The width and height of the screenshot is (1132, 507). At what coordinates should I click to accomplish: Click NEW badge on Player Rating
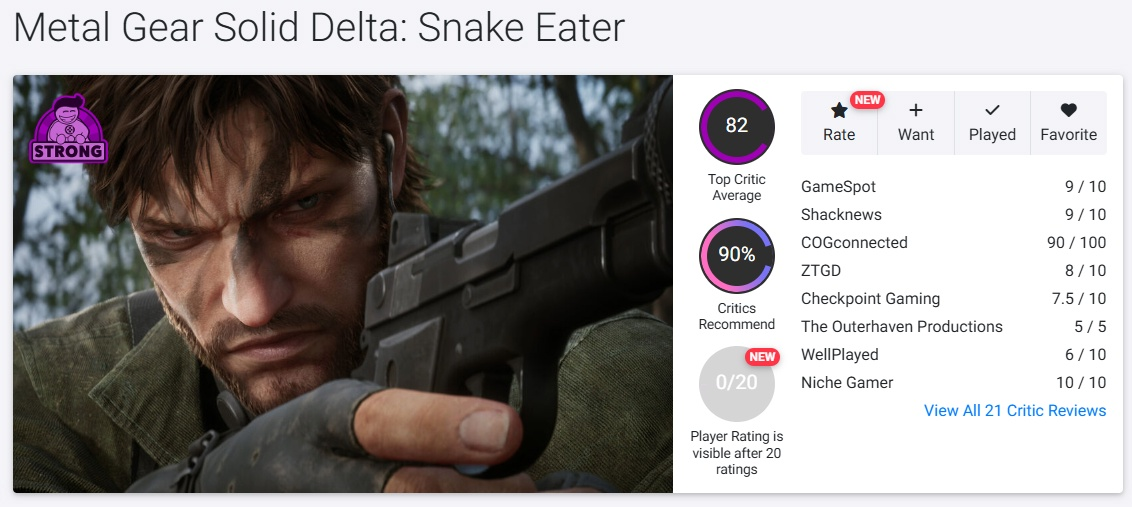tap(763, 357)
